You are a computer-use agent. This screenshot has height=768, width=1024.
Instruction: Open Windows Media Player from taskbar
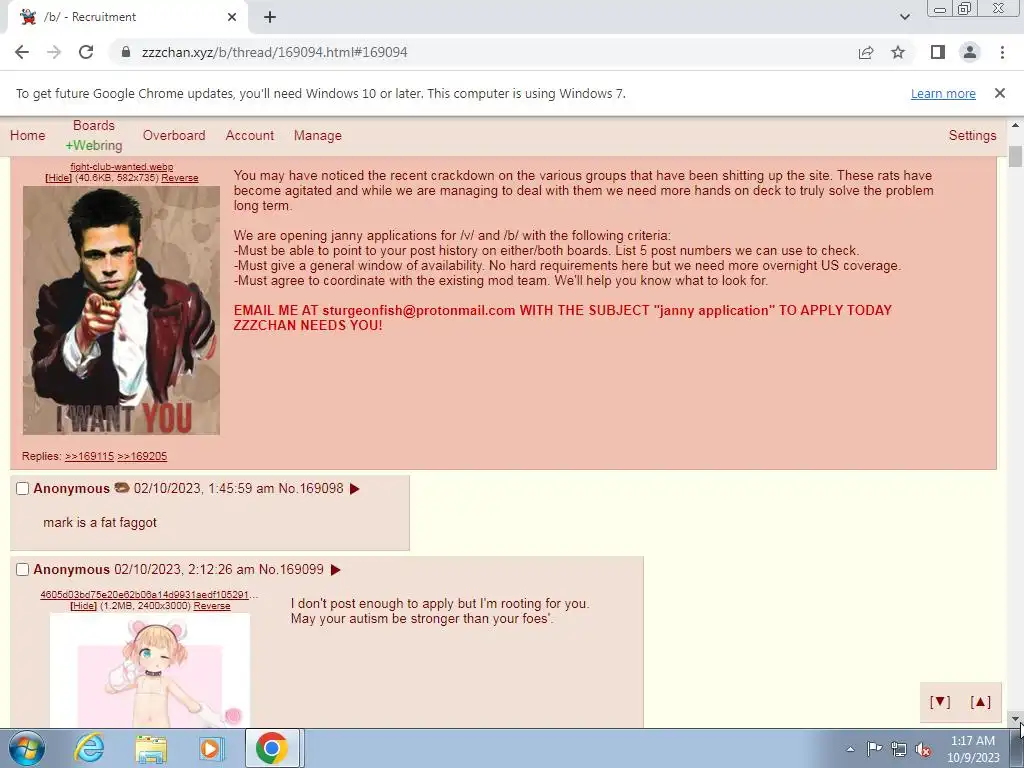pos(210,748)
